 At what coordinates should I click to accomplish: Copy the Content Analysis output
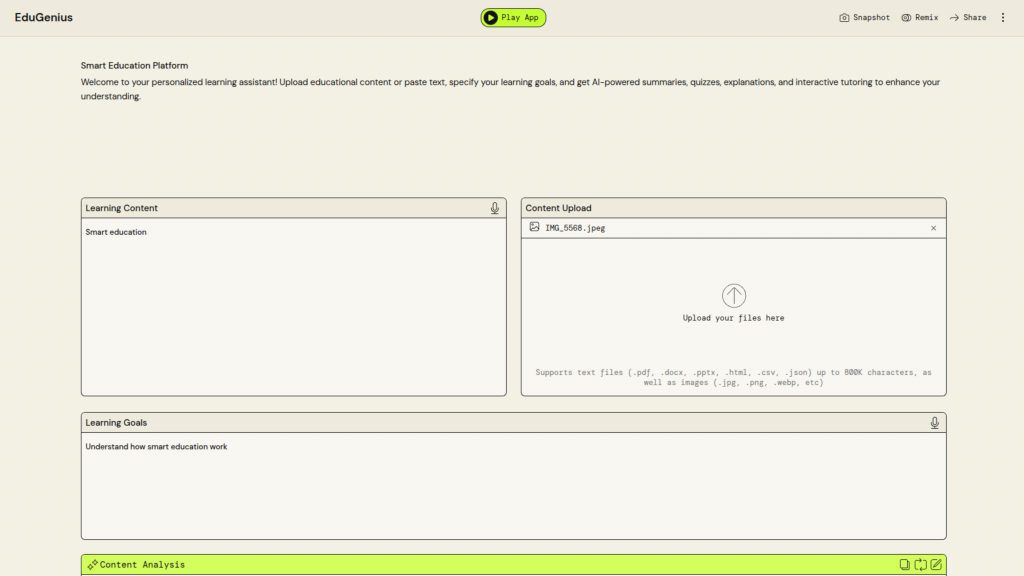904,565
